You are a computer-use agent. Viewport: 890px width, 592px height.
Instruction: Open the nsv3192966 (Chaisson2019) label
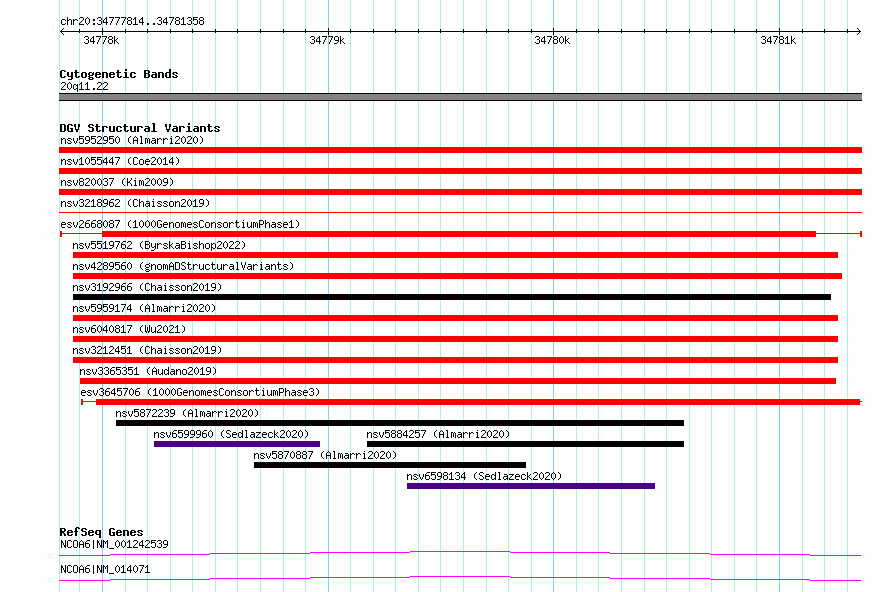tap(147, 287)
